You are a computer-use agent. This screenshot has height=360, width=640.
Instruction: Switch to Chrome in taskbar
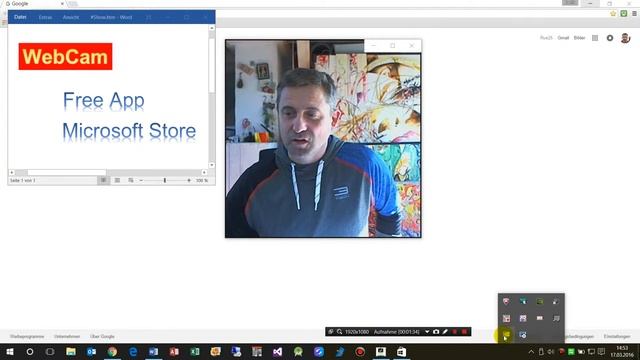[x=112, y=352]
